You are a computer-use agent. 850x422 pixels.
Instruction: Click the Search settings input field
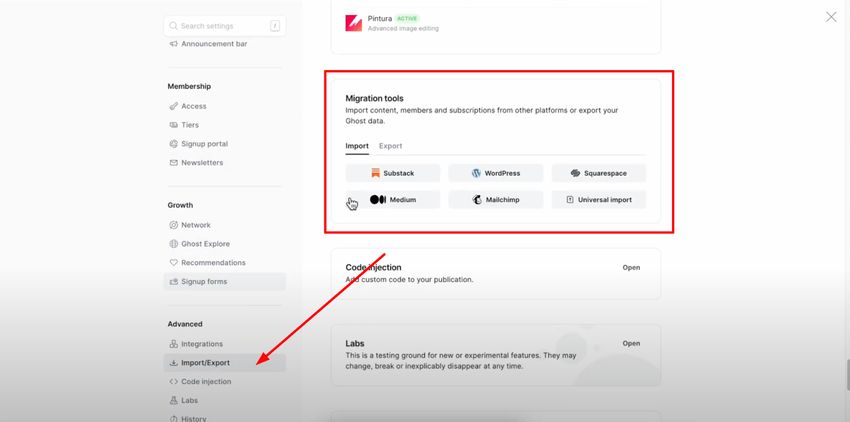coord(224,26)
